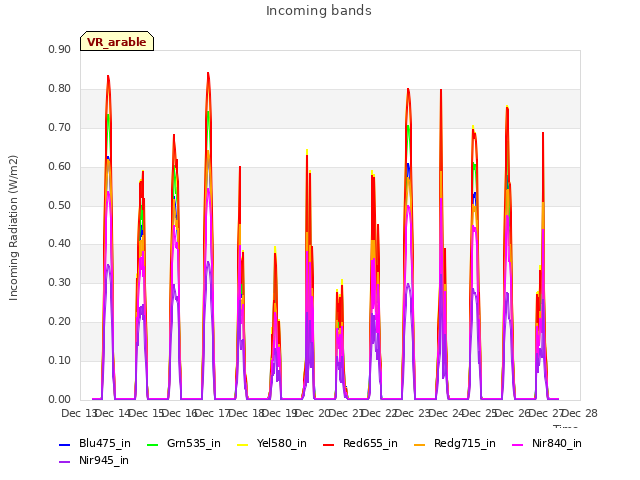Select the Redg715_in legend label
The image size is (640, 480).
[465, 443]
